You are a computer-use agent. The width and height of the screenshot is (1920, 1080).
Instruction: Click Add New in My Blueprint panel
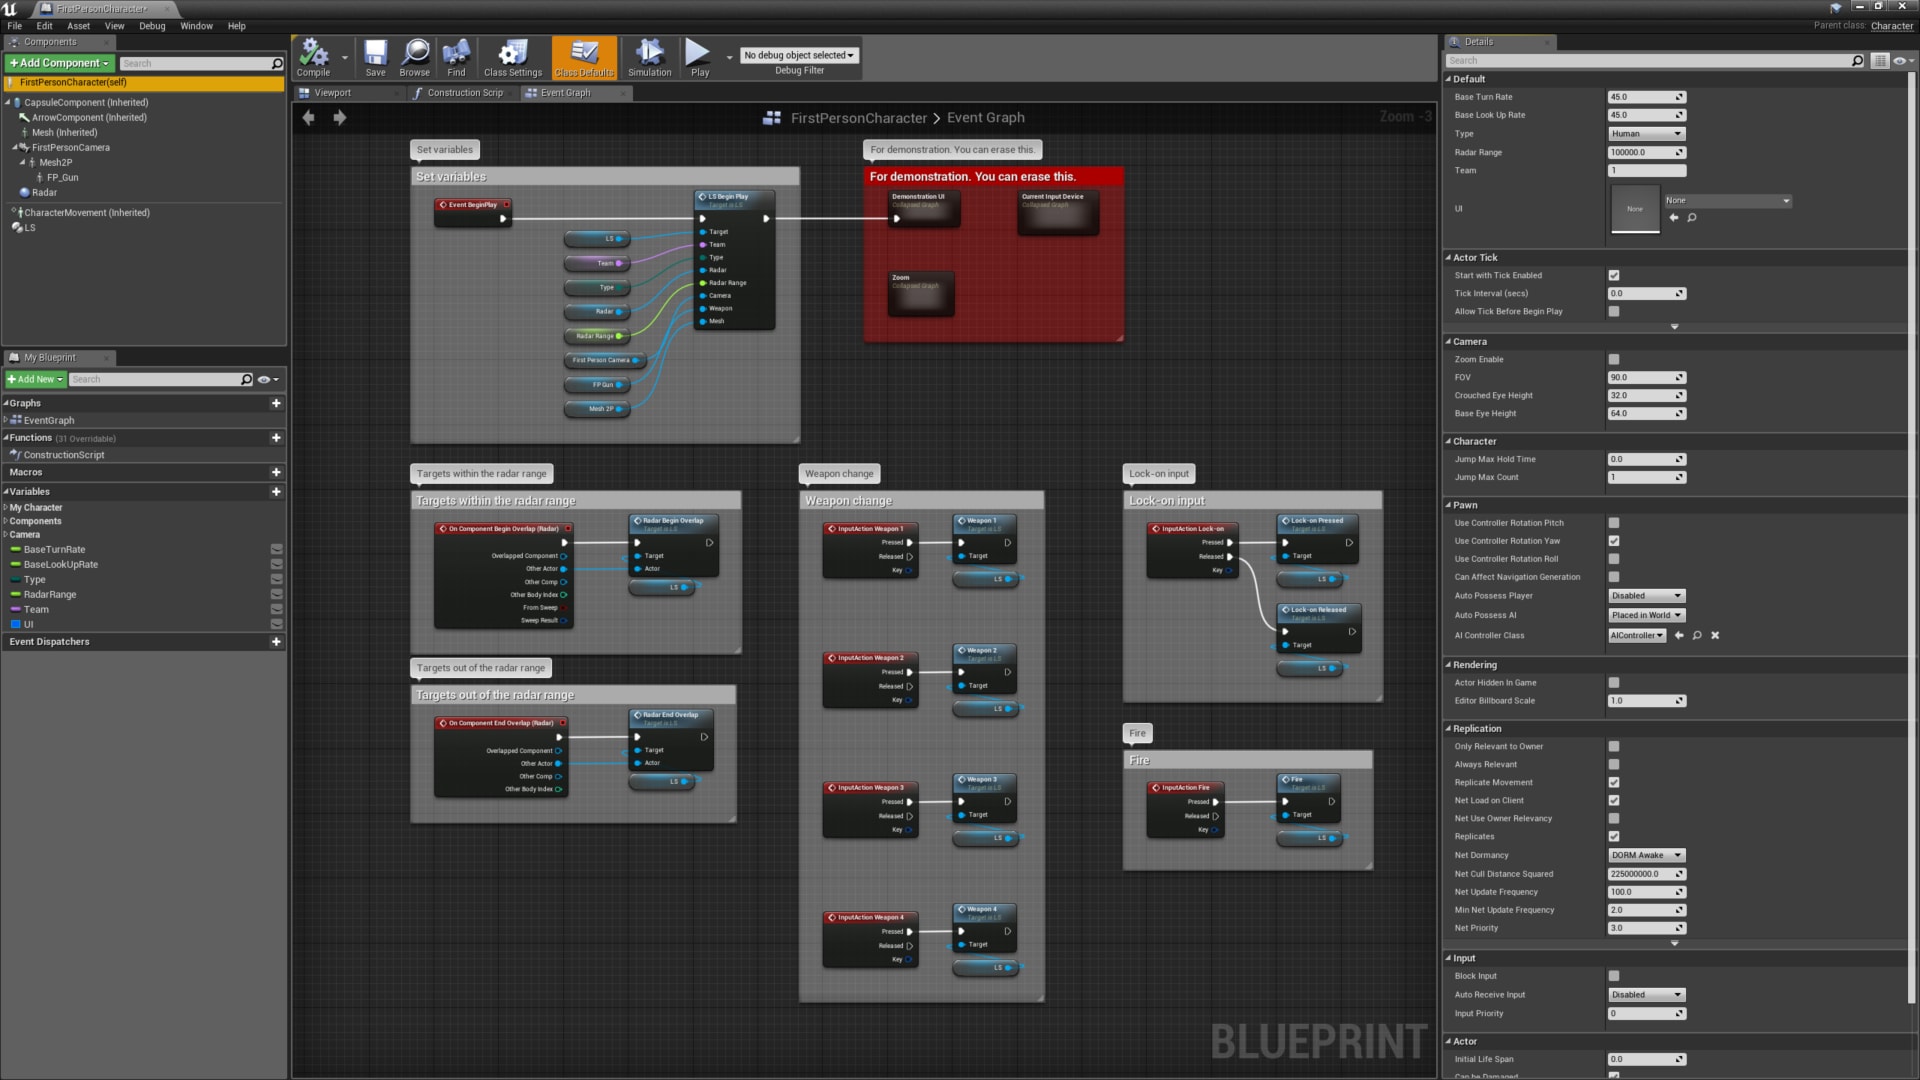click(x=34, y=379)
